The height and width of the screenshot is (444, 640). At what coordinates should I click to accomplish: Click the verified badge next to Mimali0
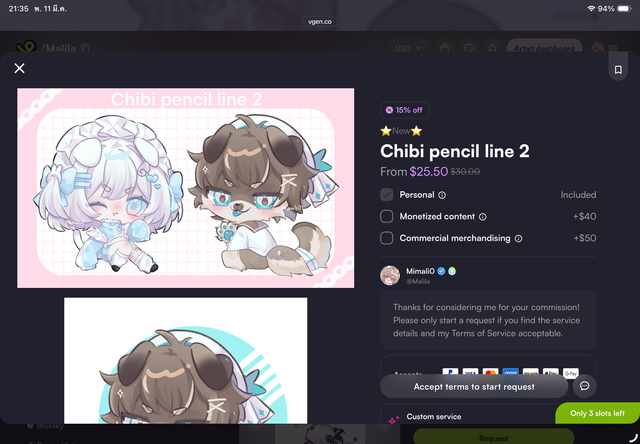441,271
